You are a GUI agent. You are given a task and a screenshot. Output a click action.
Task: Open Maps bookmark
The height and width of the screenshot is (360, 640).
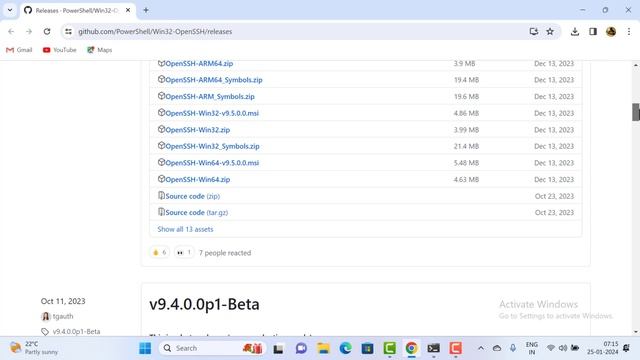click(x=100, y=50)
